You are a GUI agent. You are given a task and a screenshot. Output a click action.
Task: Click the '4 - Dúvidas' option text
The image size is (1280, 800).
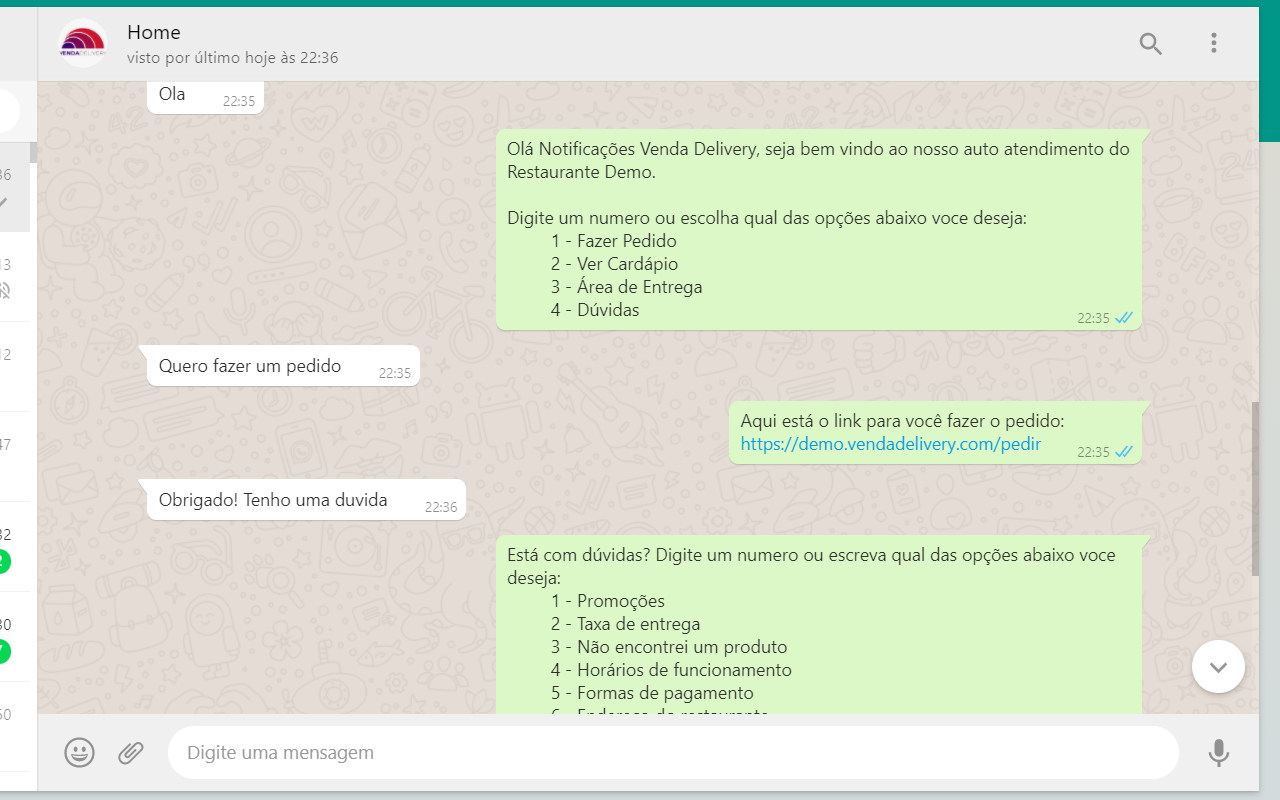pos(595,310)
